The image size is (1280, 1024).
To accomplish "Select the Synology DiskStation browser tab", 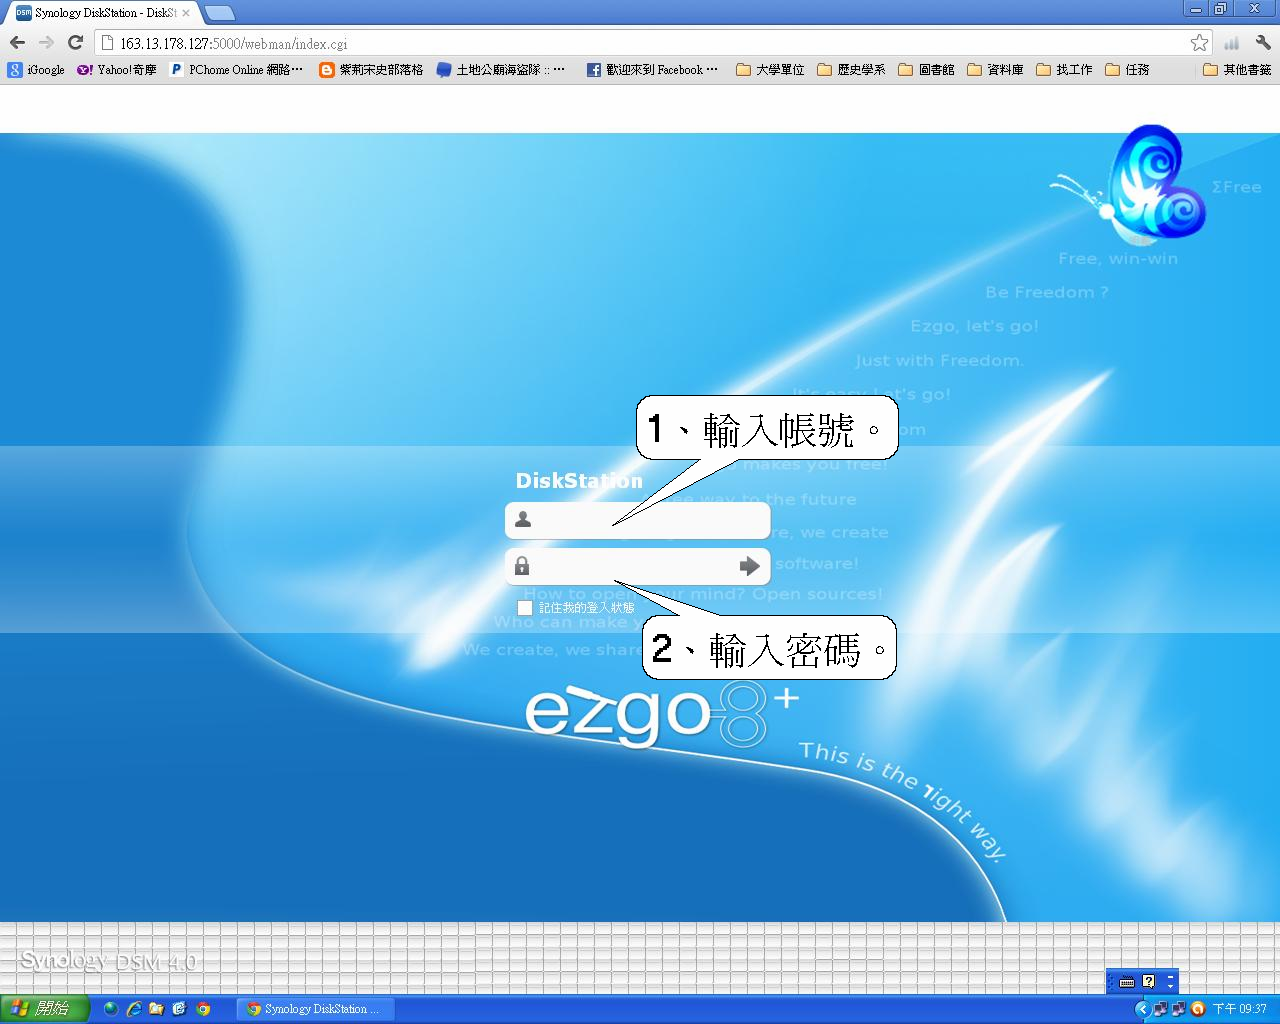I will [x=102, y=13].
